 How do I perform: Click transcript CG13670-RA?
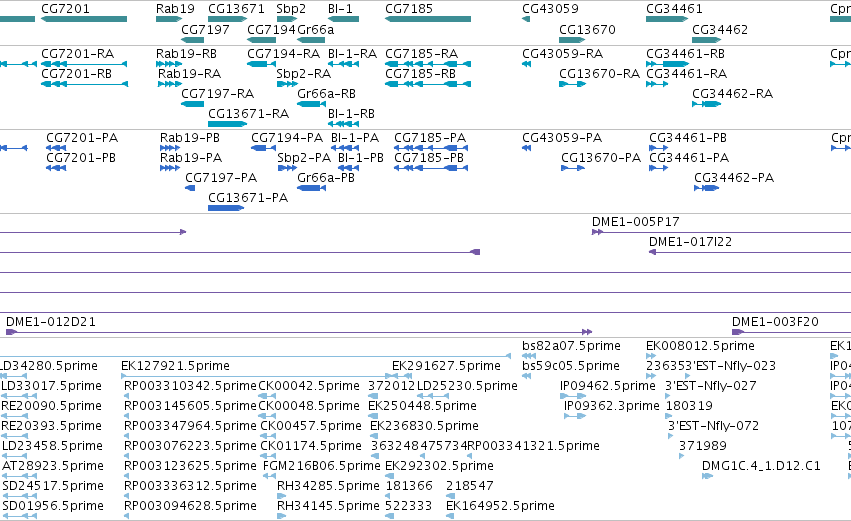573,84
